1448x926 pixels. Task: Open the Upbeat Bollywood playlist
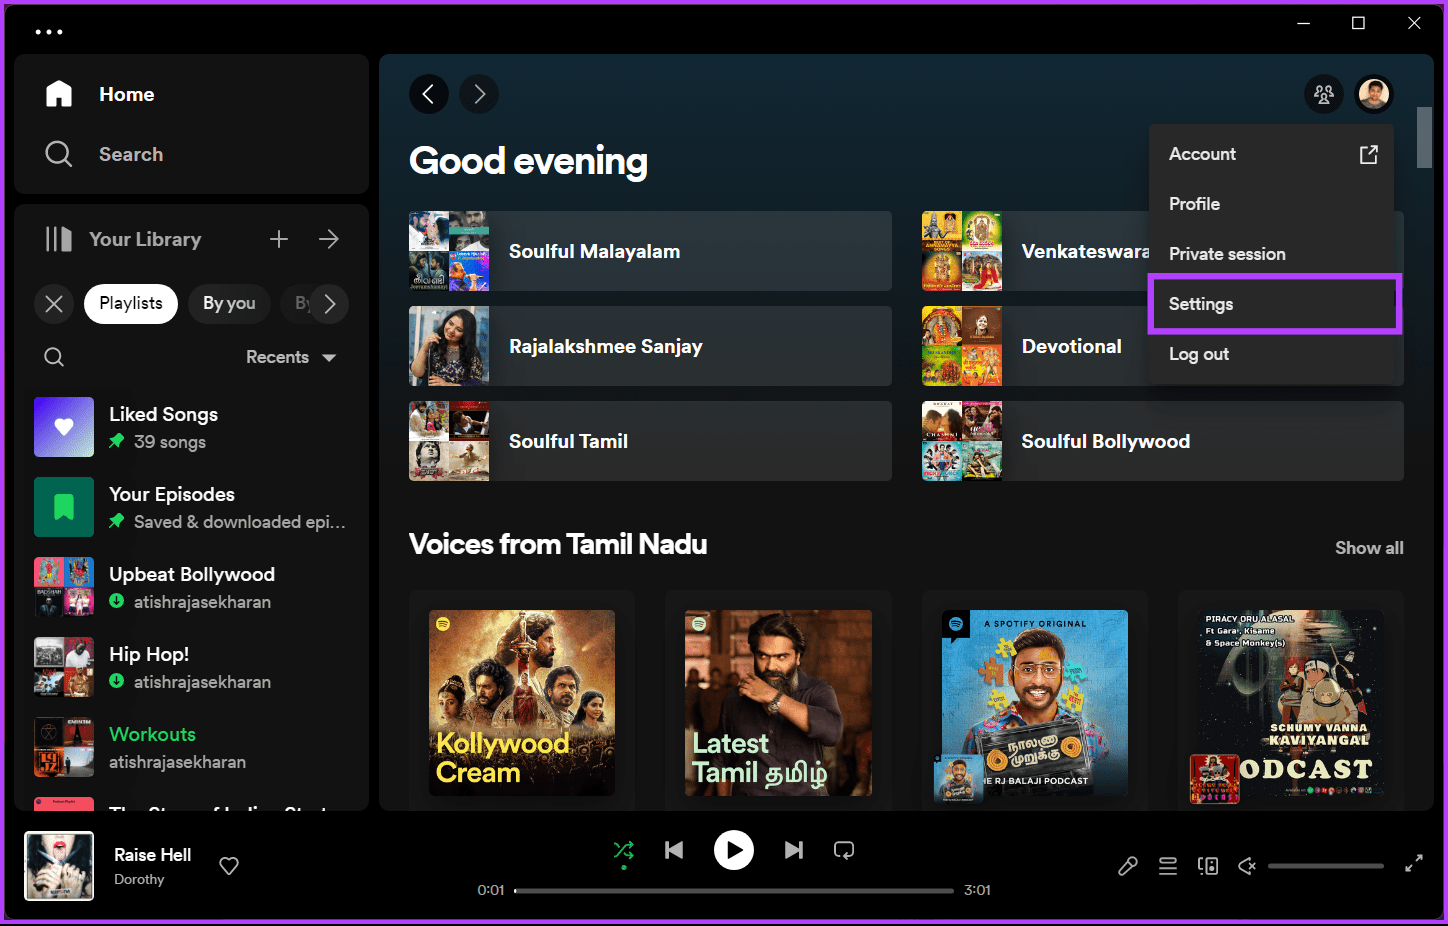pyautogui.click(x=191, y=587)
